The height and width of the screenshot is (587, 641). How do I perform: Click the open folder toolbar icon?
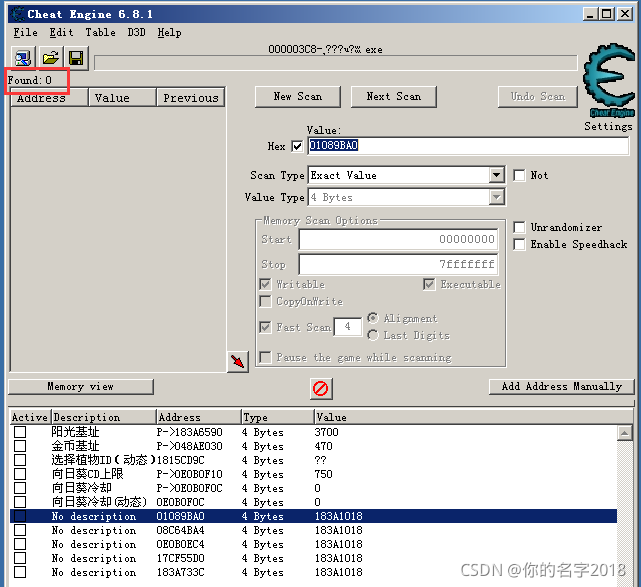[50, 58]
